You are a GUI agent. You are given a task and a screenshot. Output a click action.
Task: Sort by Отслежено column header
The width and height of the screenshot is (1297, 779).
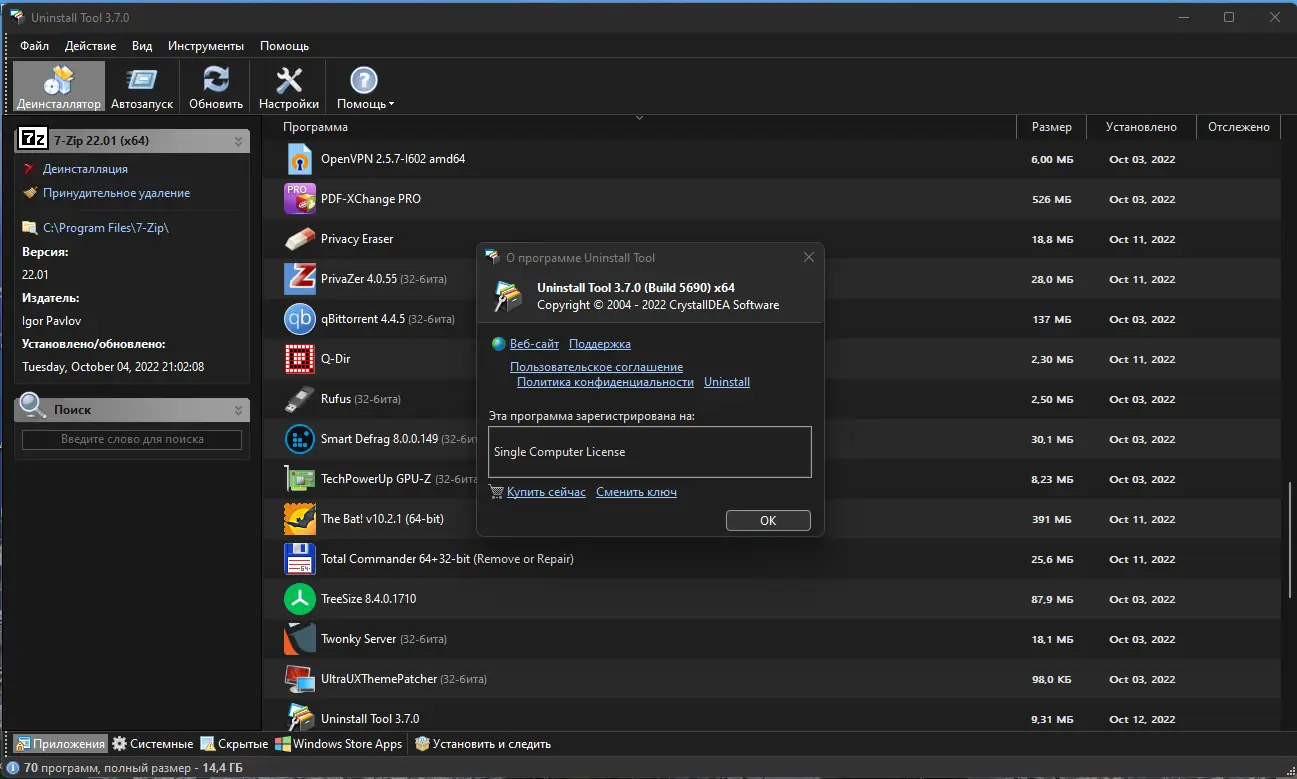point(1238,127)
